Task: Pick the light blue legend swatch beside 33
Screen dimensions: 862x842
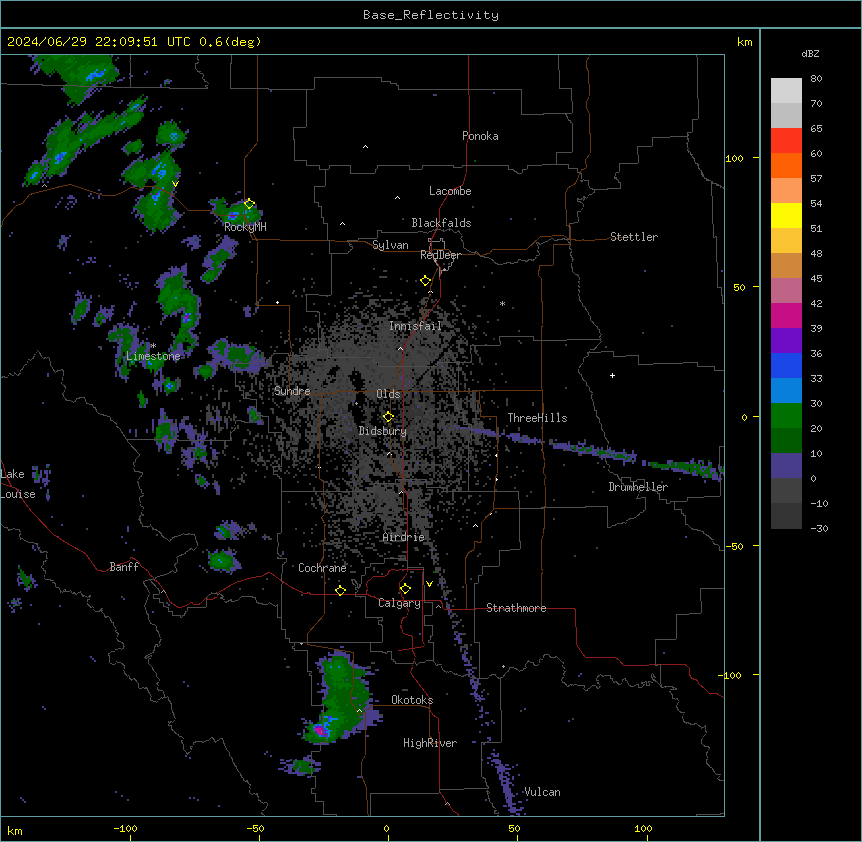Action: [786, 390]
